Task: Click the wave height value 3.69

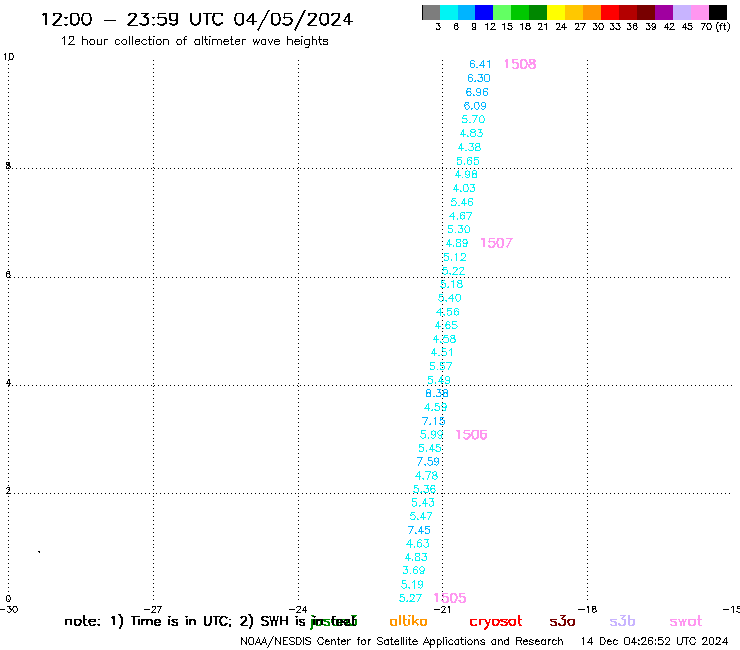Action: (x=414, y=571)
